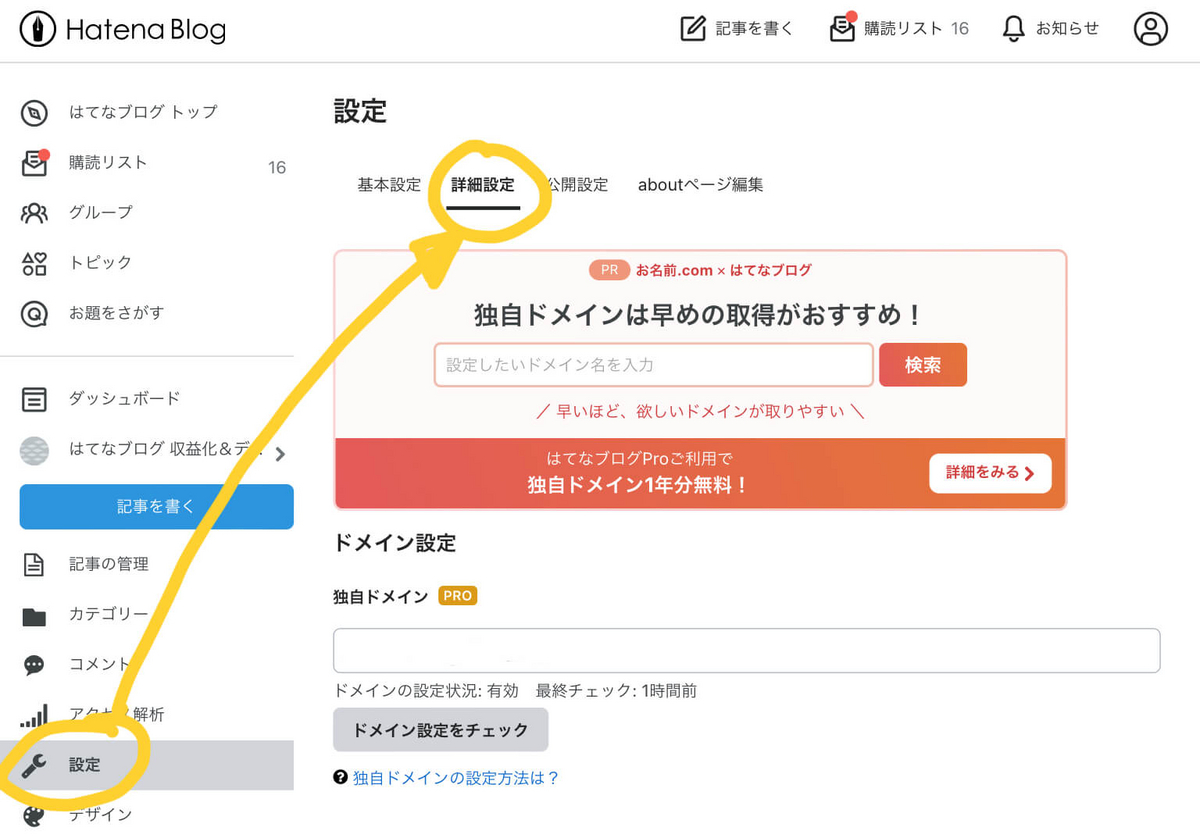Select 設定 in the sidebar
This screenshot has height=838, width=1200.
(x=147, y=765)
